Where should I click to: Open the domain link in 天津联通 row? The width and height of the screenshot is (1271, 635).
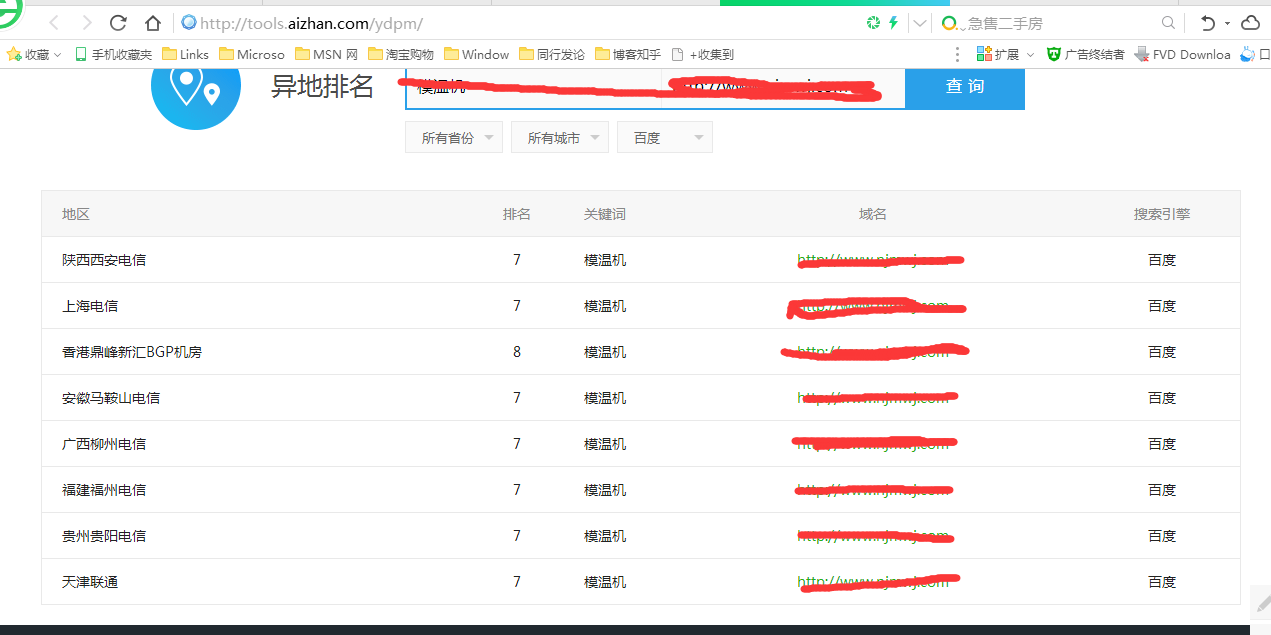[873, 582]
